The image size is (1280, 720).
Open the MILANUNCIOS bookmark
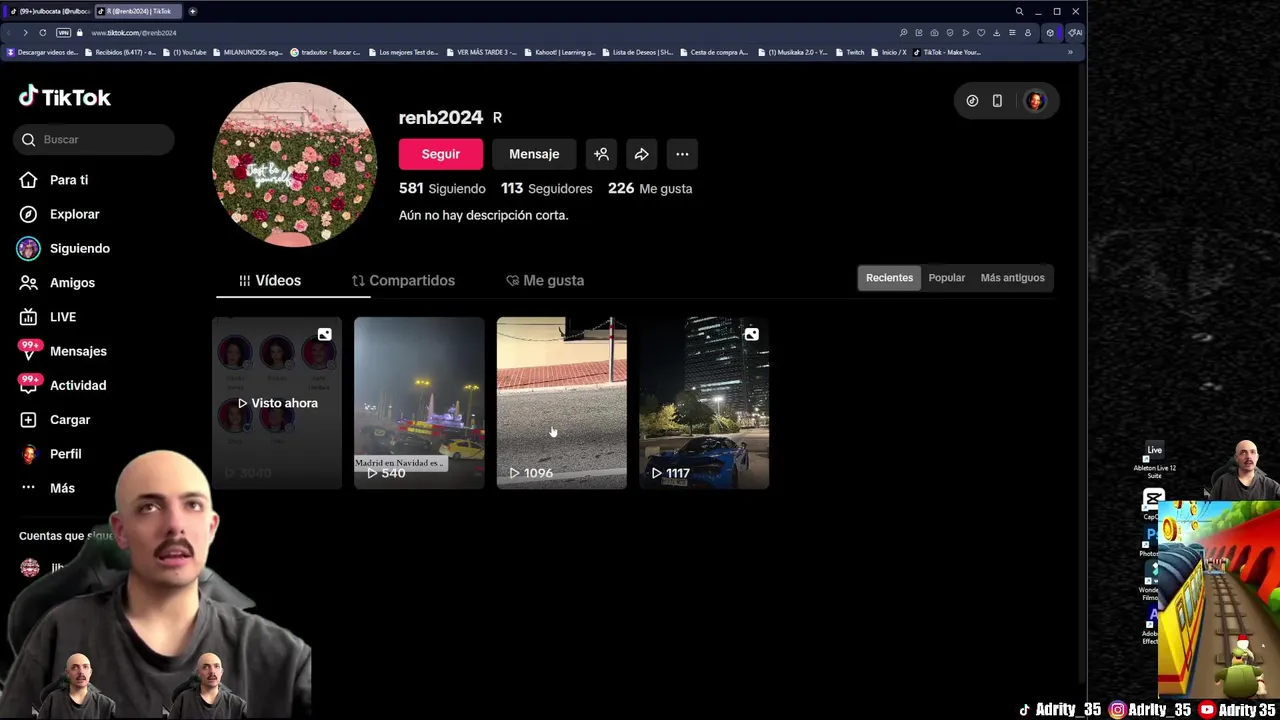247,52
